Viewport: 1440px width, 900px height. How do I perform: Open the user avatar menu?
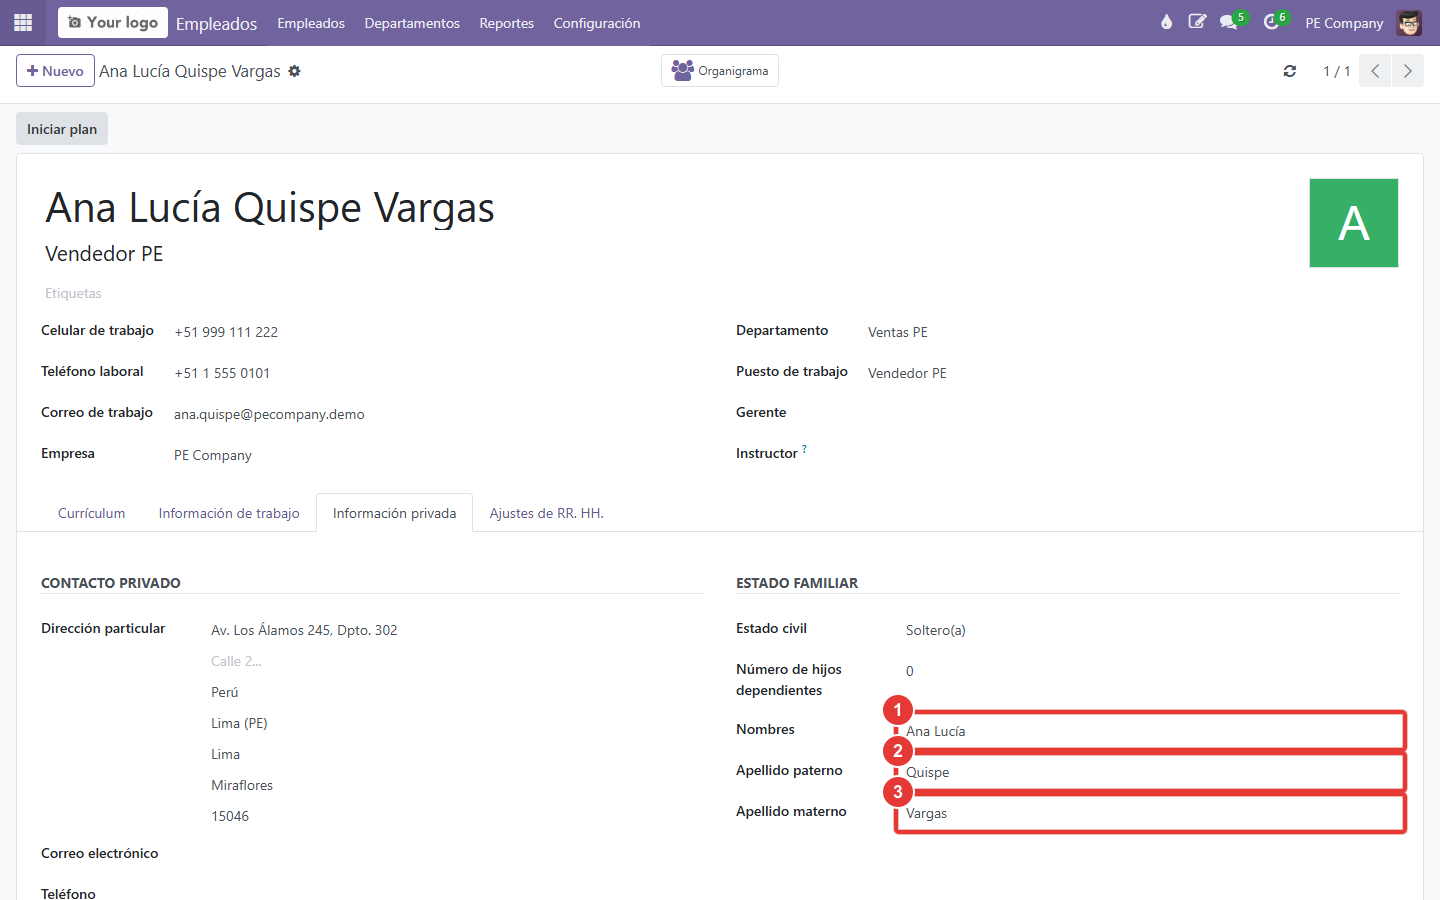coord(1410,23)
